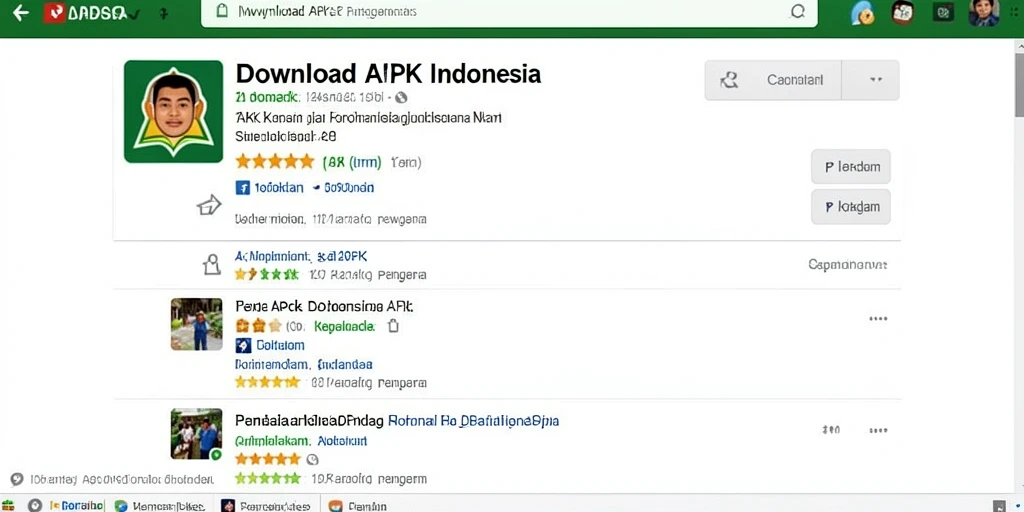This screenshot has height=512, width=1024.
Task: Open the three-dots menu for Pendaiaarldlca row
Action: [878, 430]
